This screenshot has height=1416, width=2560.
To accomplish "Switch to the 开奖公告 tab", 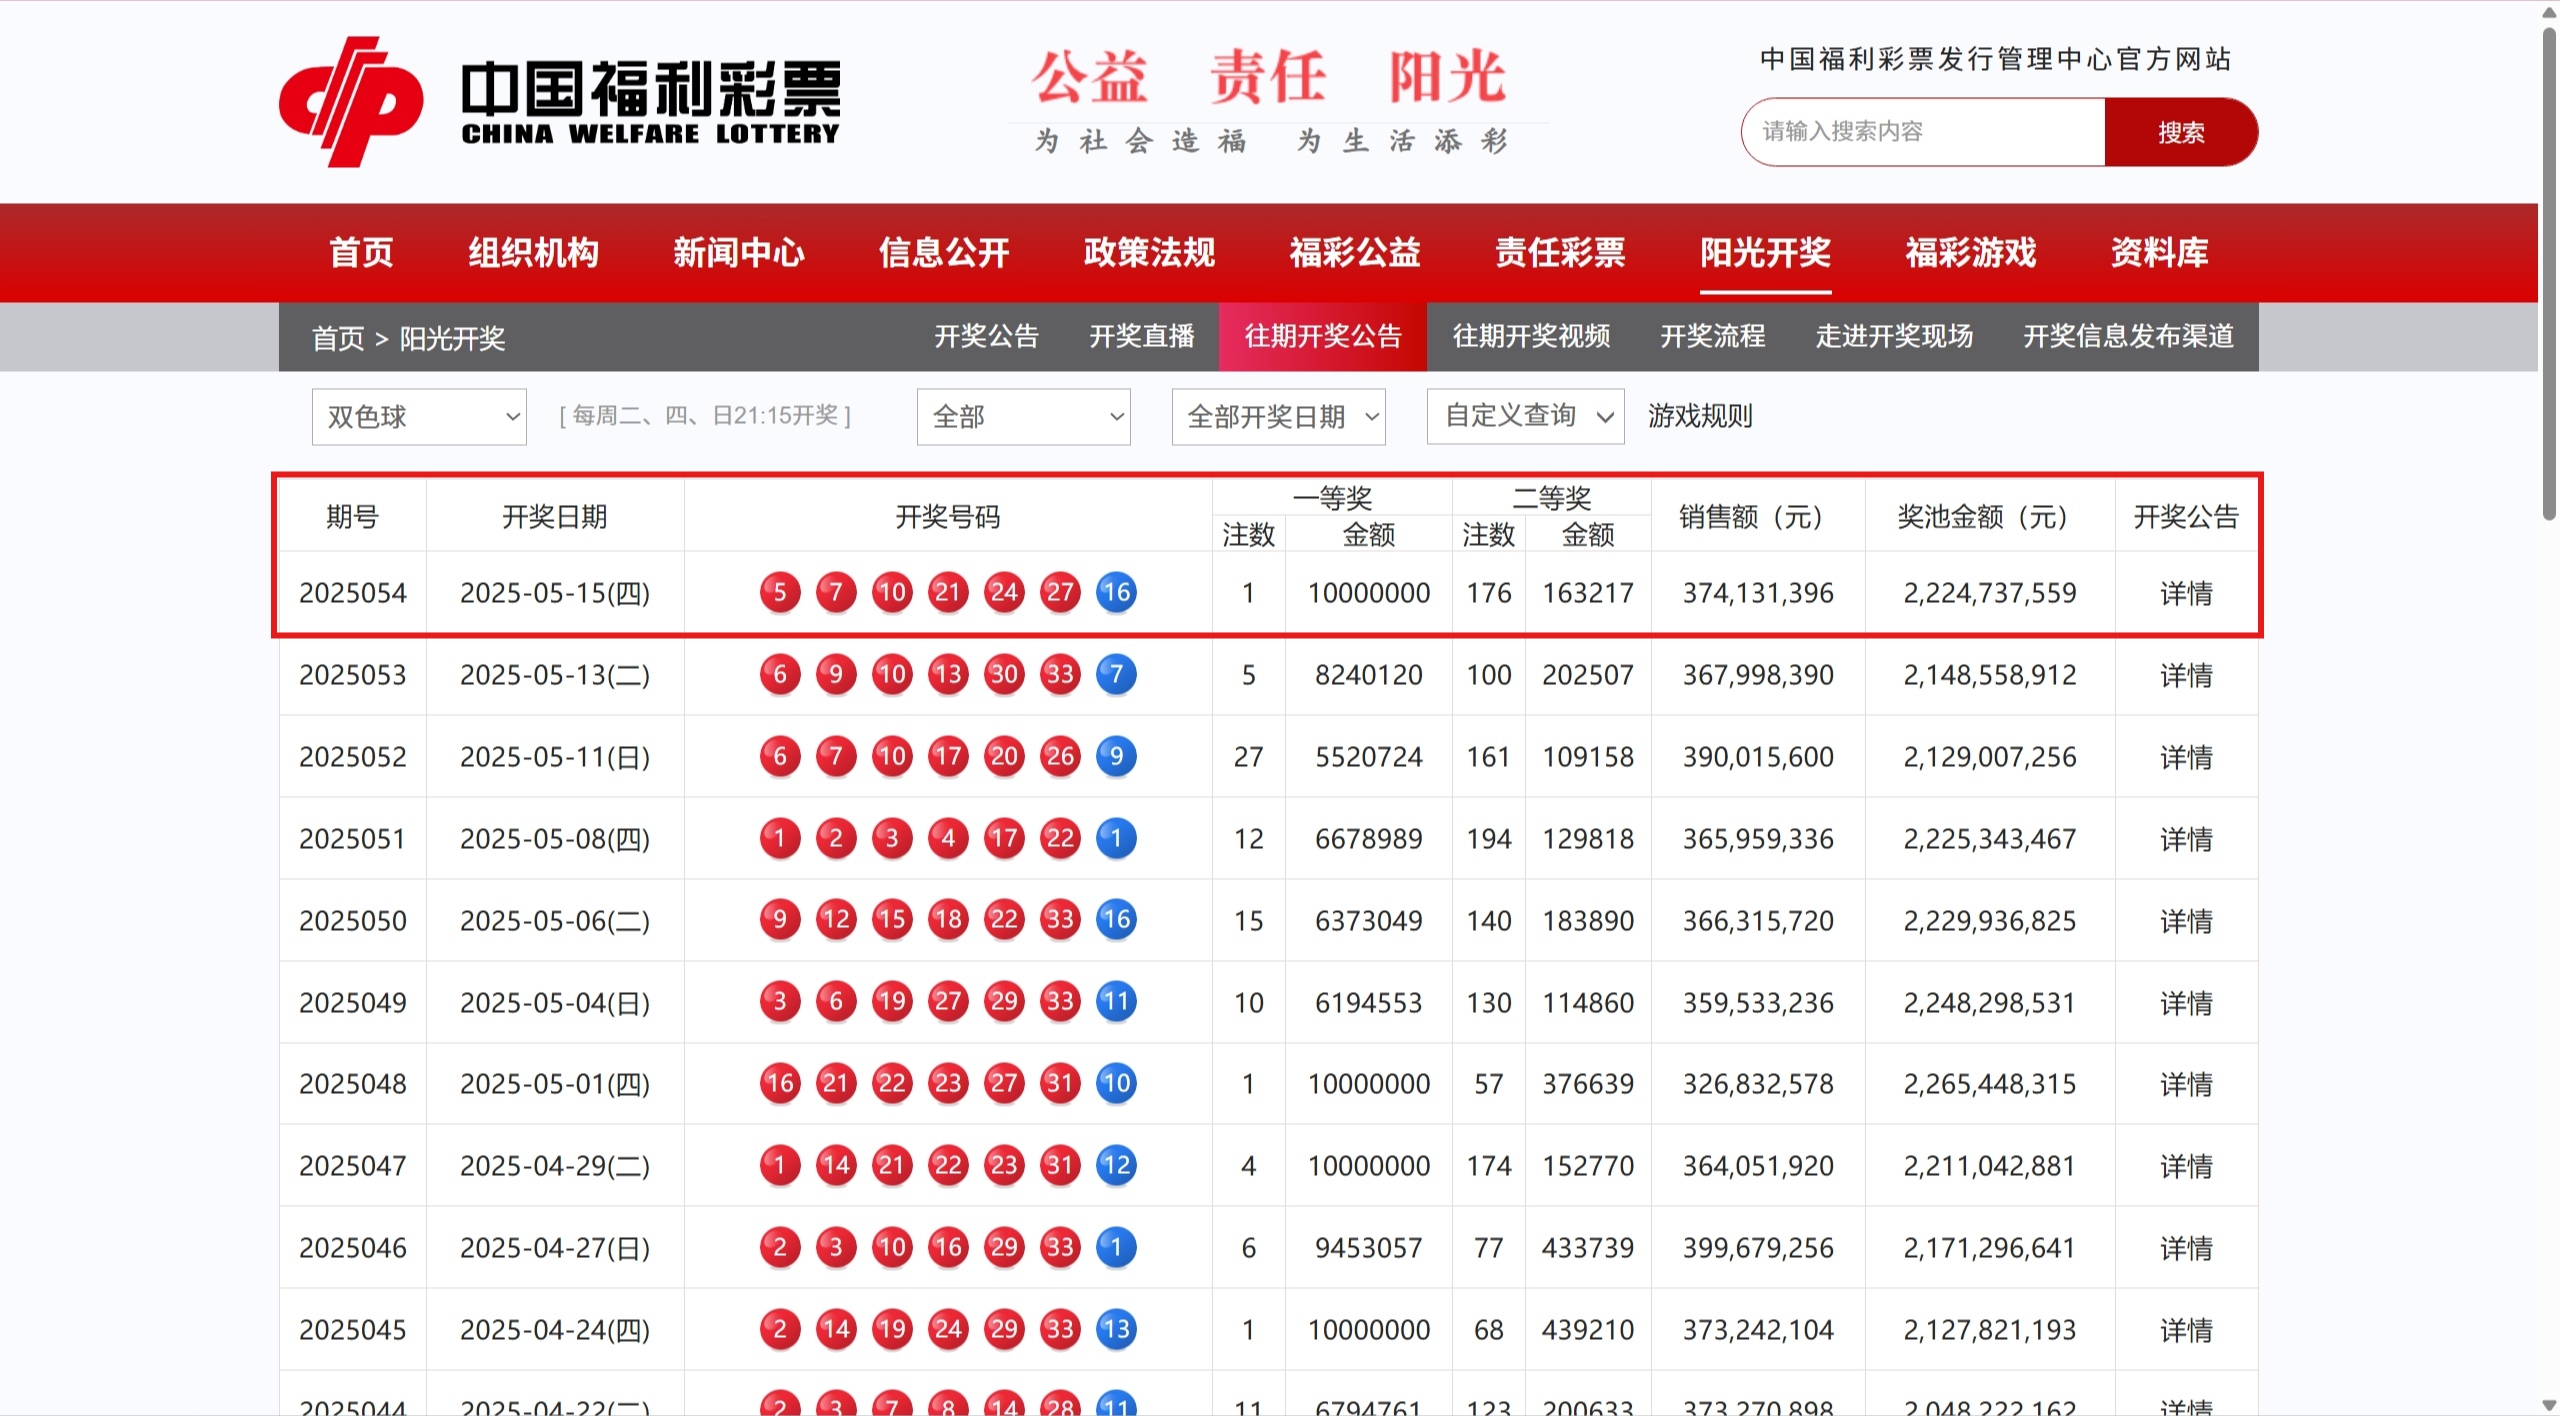I will [x=988, y=337].
